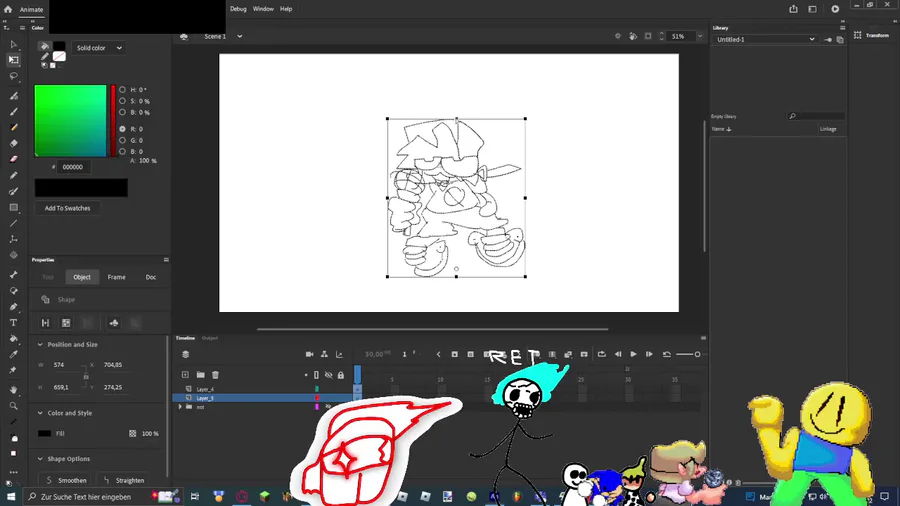Screen dimensions: 900x506
Task: Select the Line tool
Action: coord(13,223)
